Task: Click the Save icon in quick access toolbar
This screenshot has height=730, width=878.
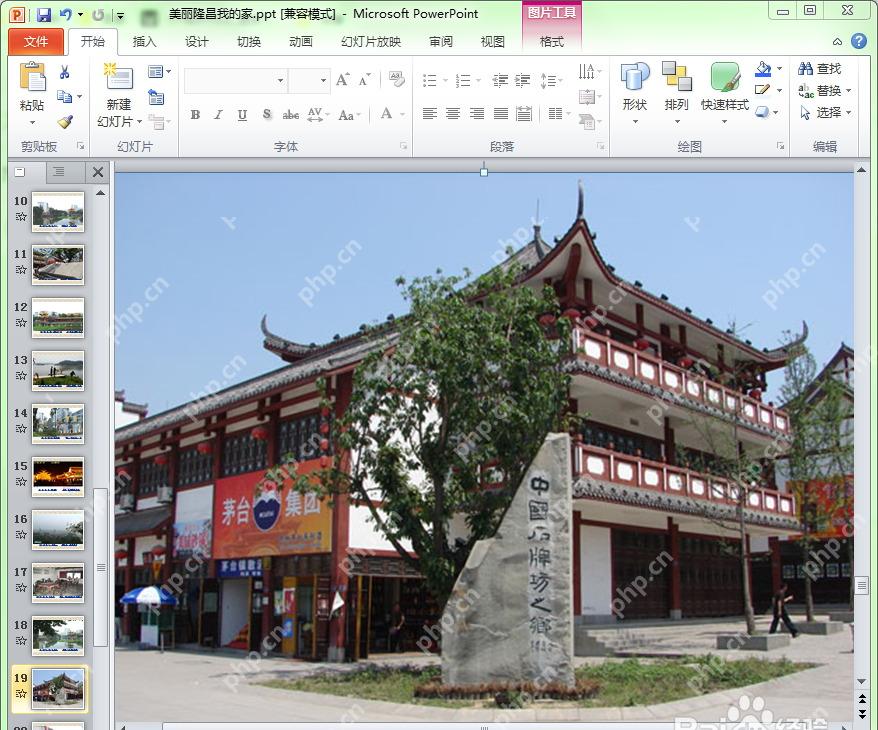Action: 44,15
